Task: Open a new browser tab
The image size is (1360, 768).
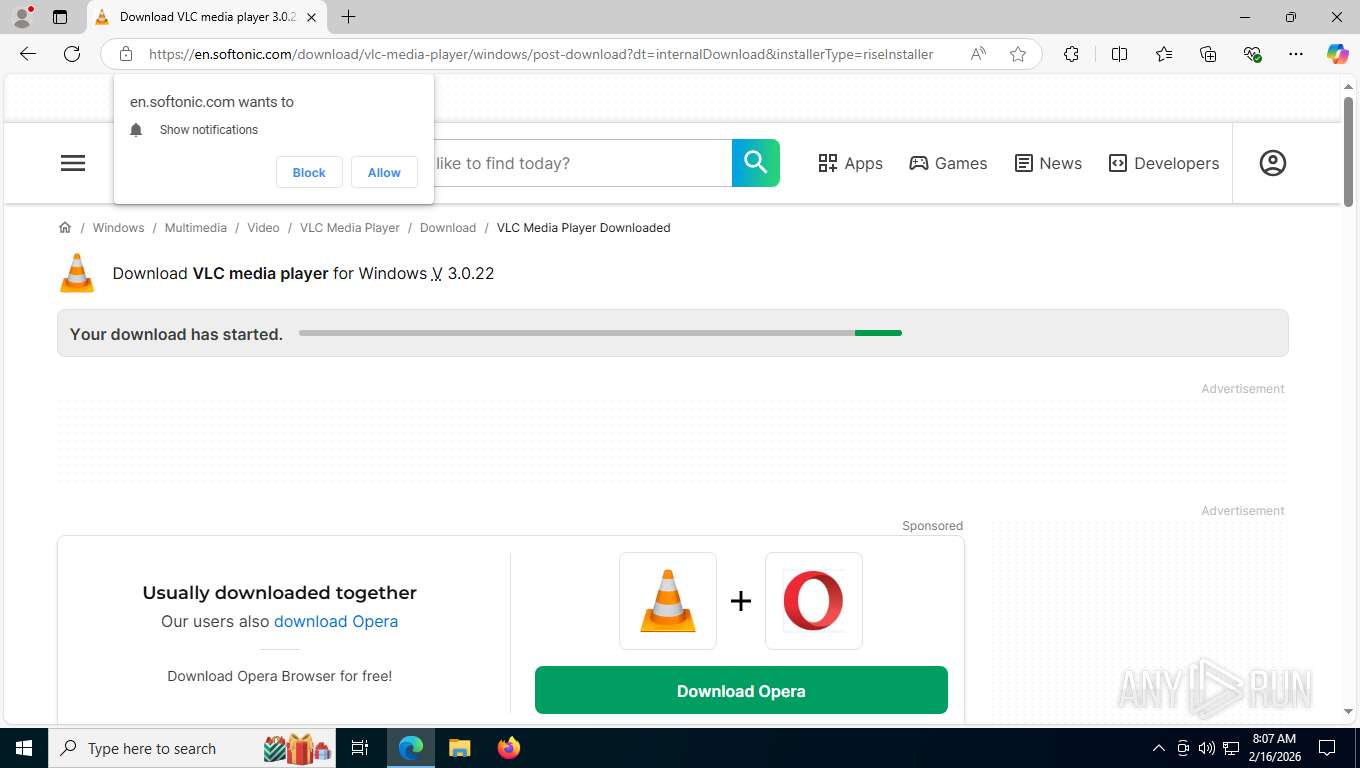Action: [x=348, y=17]
